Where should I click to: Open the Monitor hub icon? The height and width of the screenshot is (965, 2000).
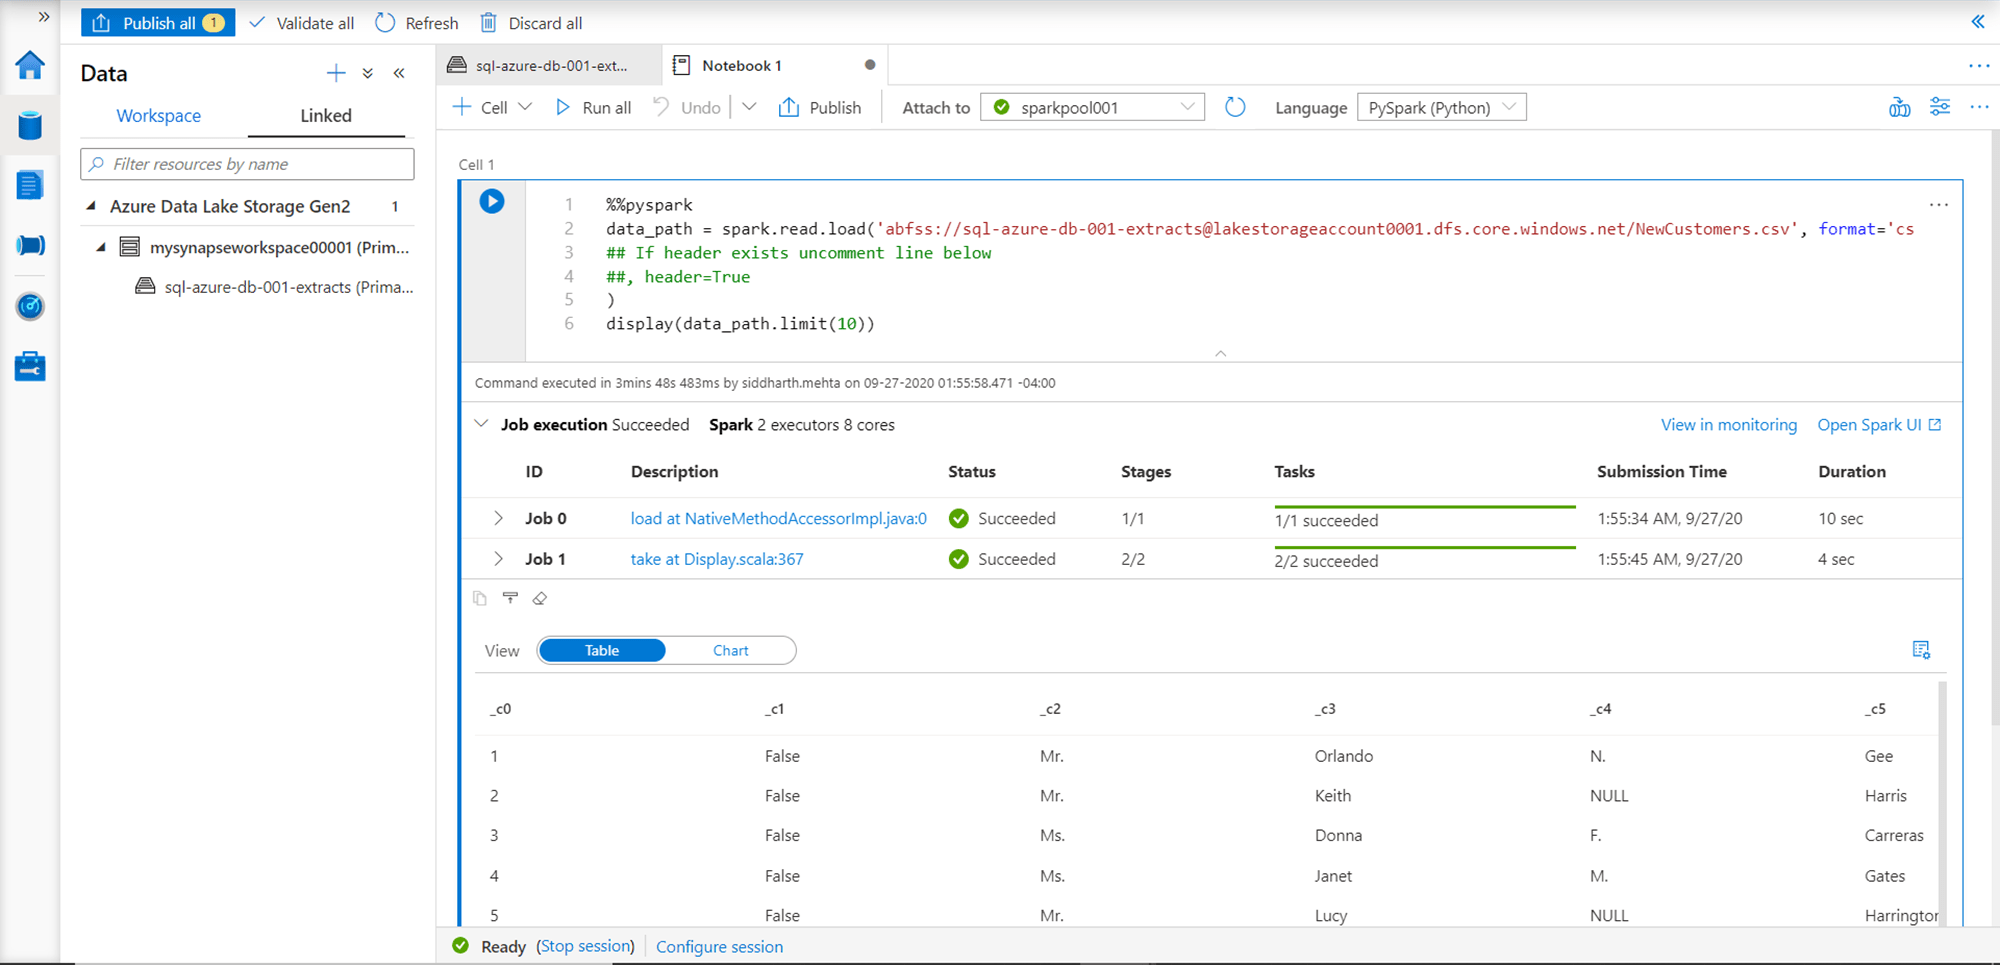click(30, 307)
